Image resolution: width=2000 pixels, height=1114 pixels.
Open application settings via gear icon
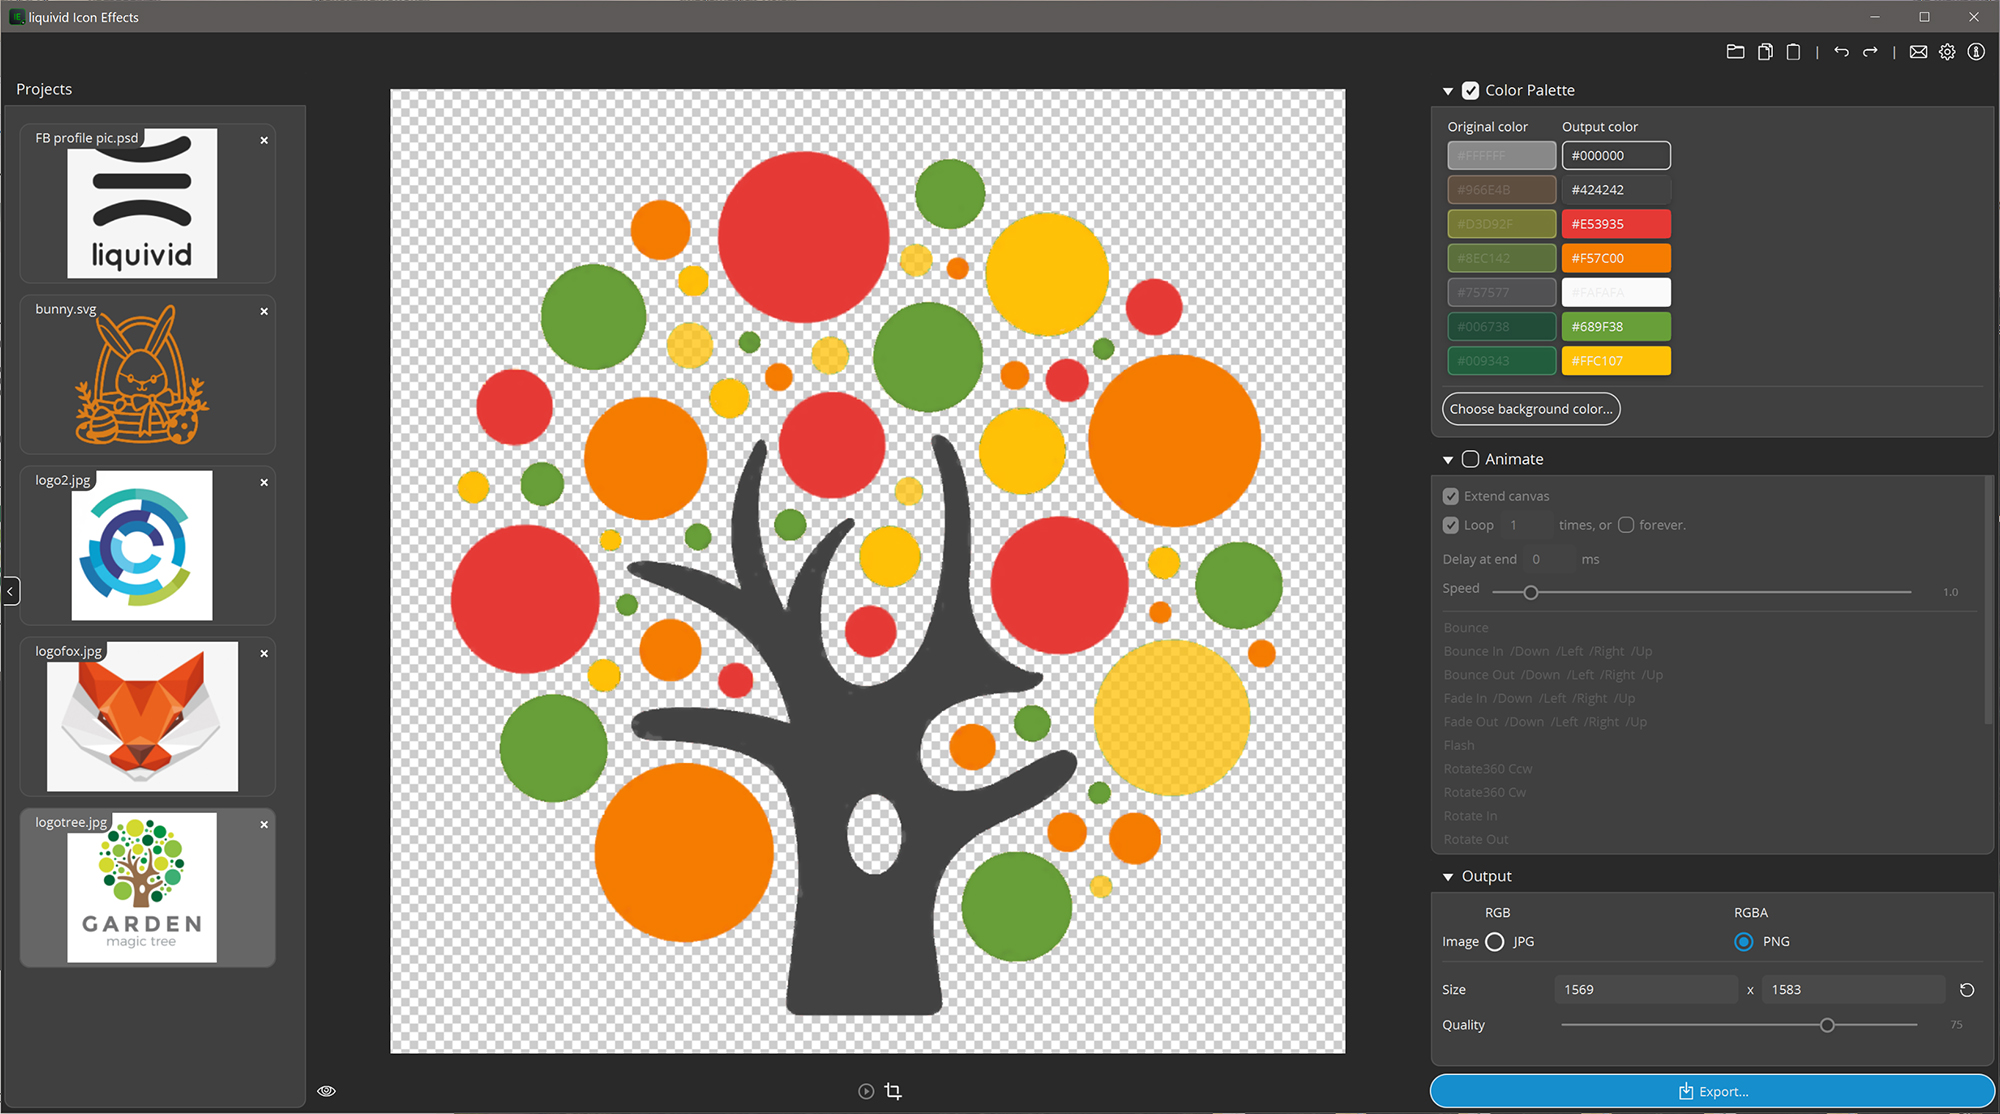pos(1947,51)
